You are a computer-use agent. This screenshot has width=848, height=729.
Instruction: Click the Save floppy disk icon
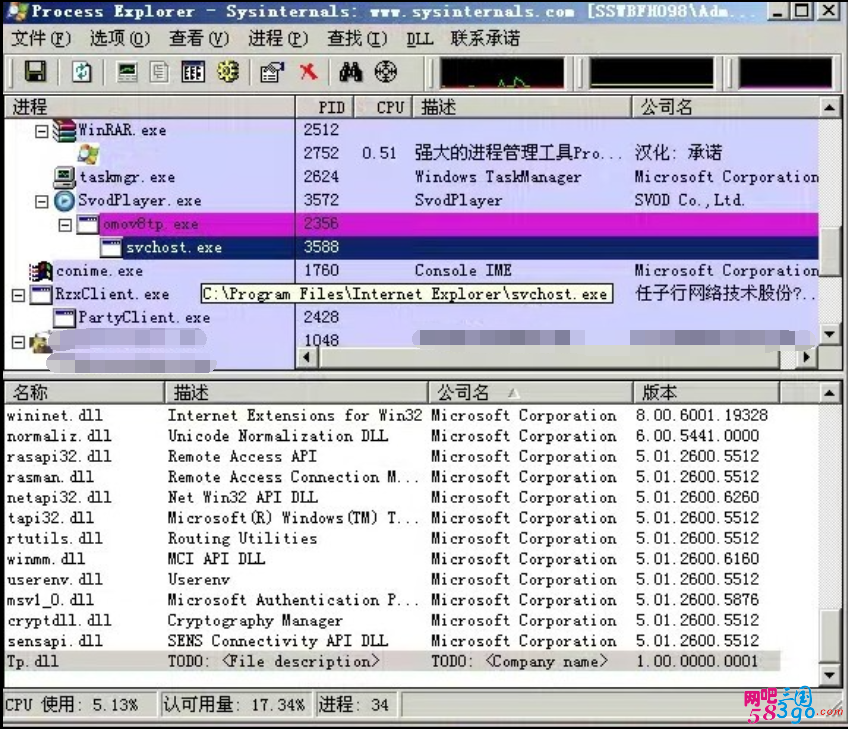(35, 72)
